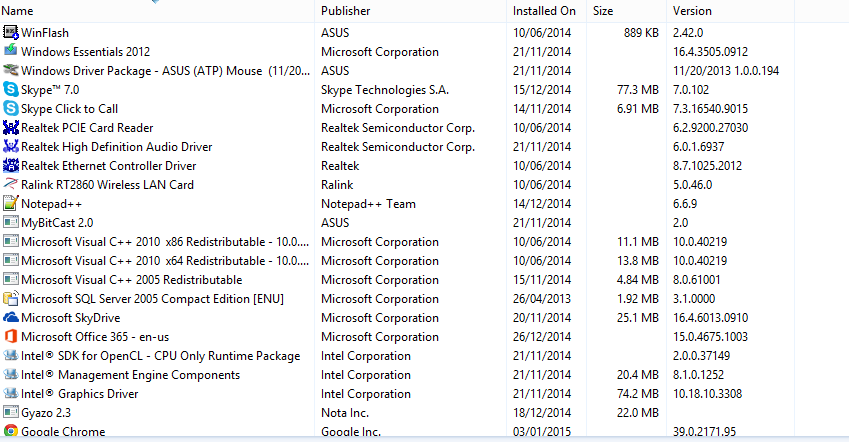849x442 pixels.
Task: Sort by Installed On date column
Action: (x=544, y=11)
